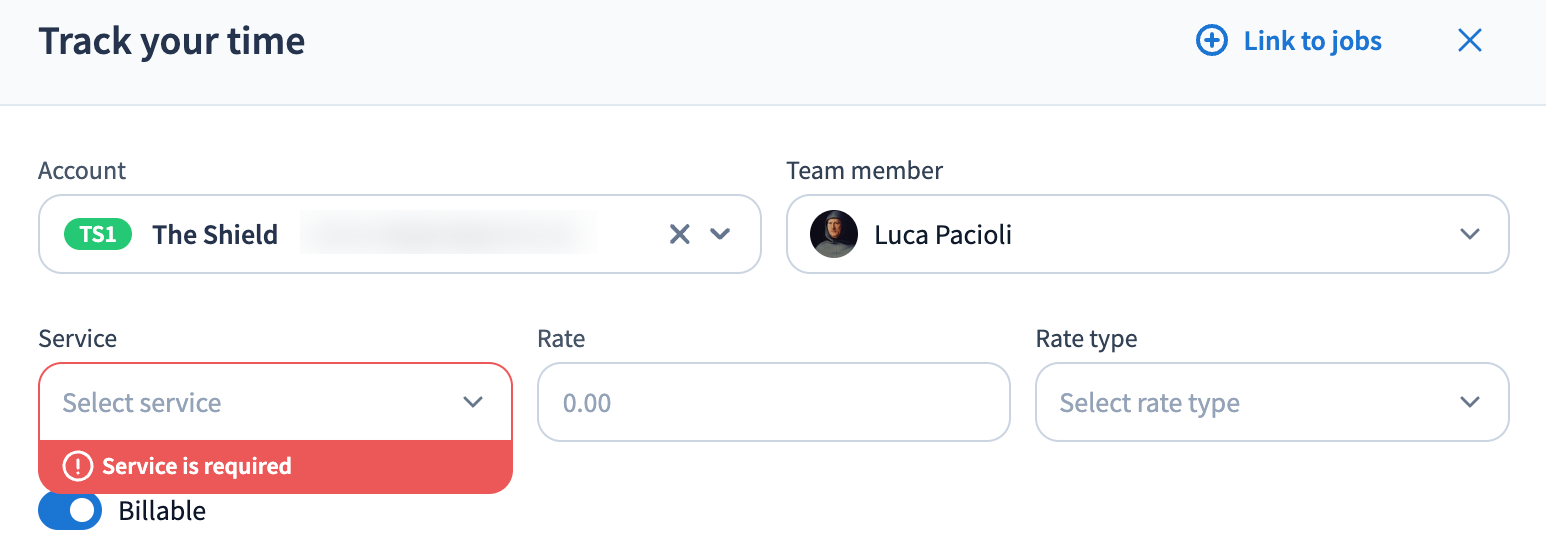Screen dimensions: 1546x556
Task: Click the Service is required message
Action: 197,466
